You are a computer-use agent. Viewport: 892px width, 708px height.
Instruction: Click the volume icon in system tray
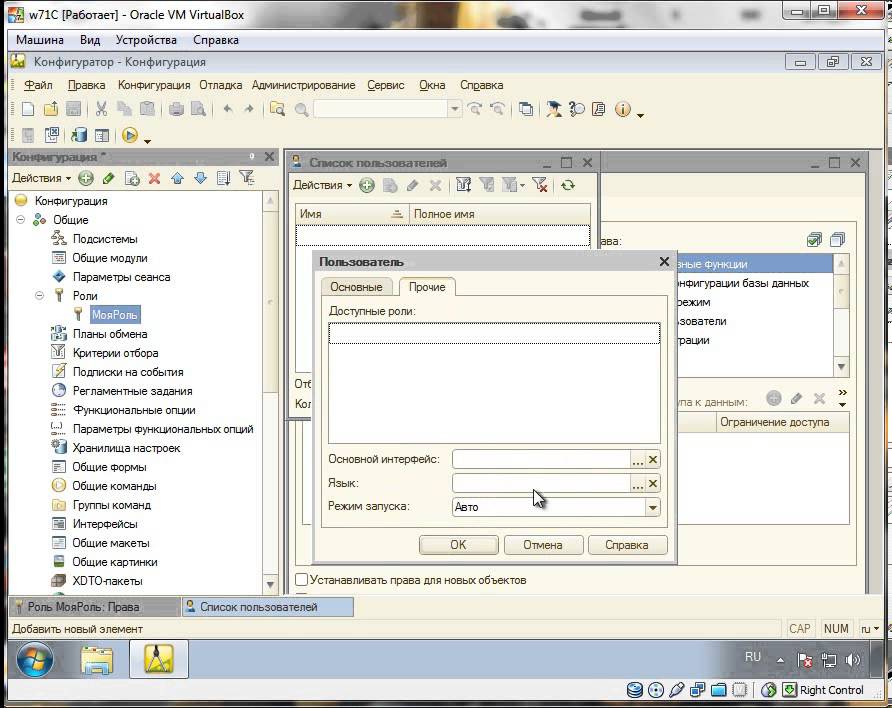pyautogui.click(x=852, y=660)
